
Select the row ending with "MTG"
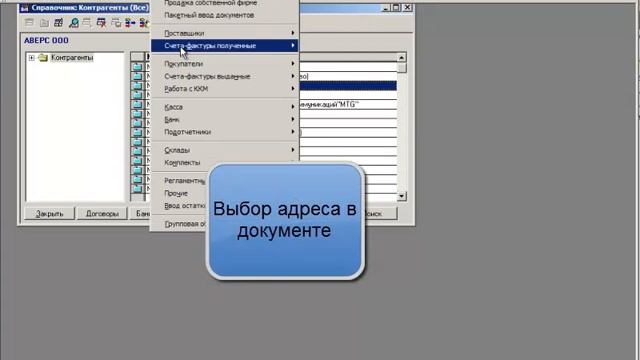(x=348, y=104)
